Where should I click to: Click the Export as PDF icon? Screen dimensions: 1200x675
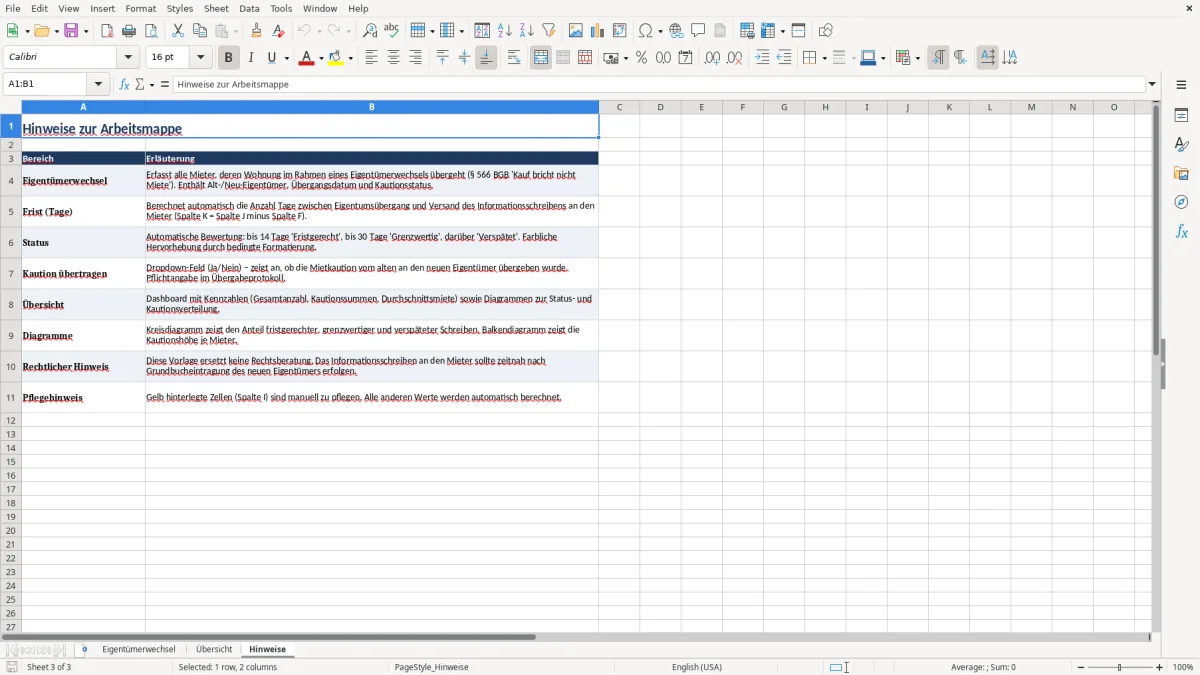tap(107, 31)
